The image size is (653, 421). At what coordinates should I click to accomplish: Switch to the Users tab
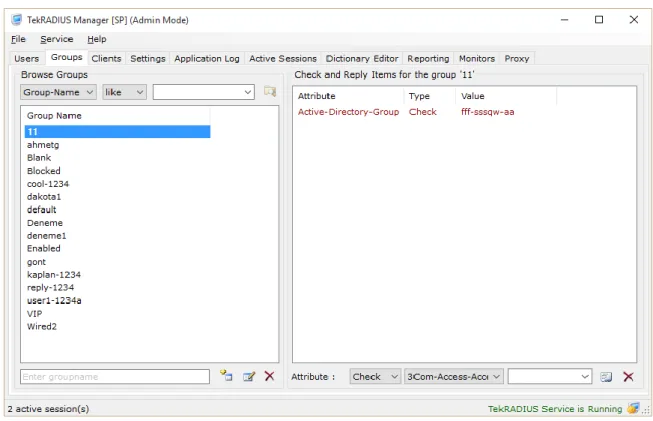tap(27, 59)
